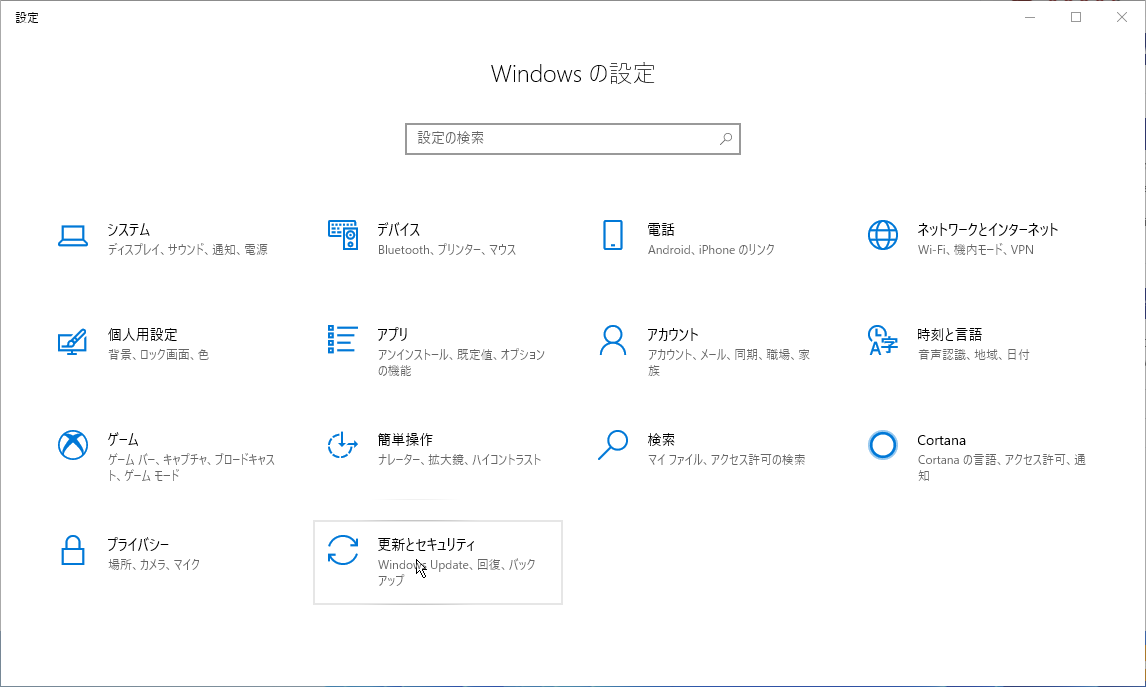Click 'Cortana の言語、アクセス許可、通知' description
1146x687 pixels.
point(1001,468)
